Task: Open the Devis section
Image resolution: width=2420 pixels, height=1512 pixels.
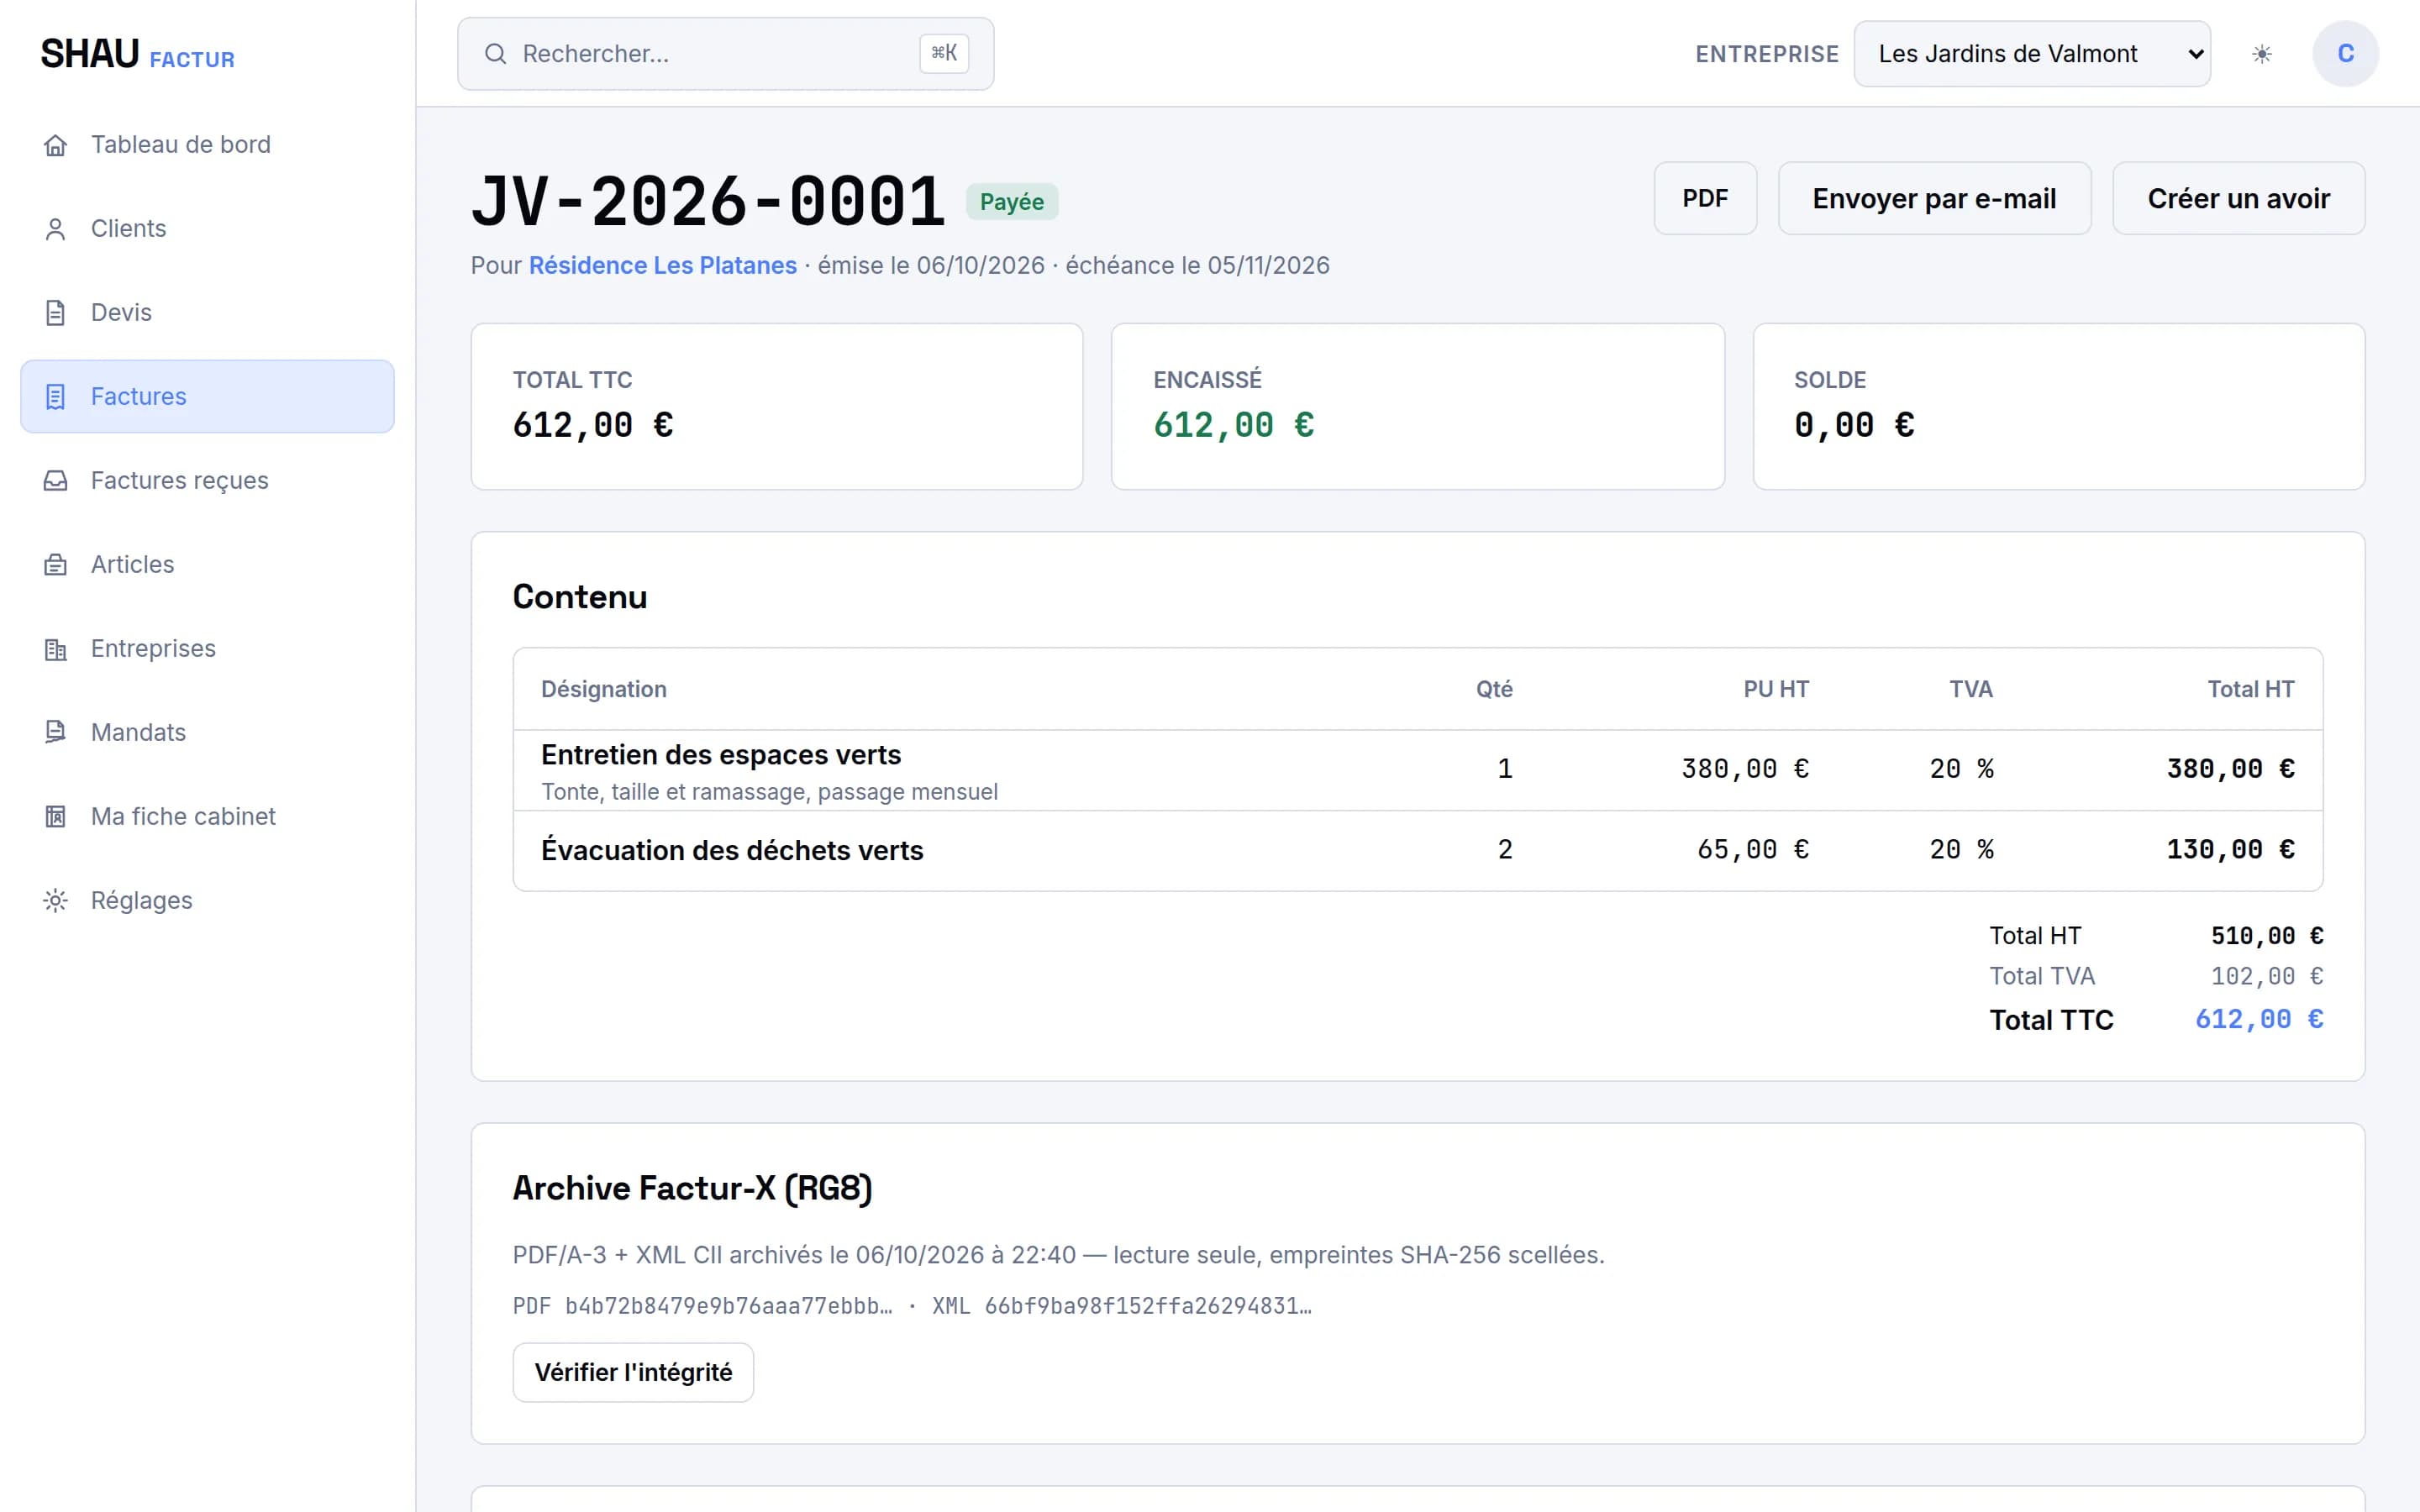Action: pos(207,313)
